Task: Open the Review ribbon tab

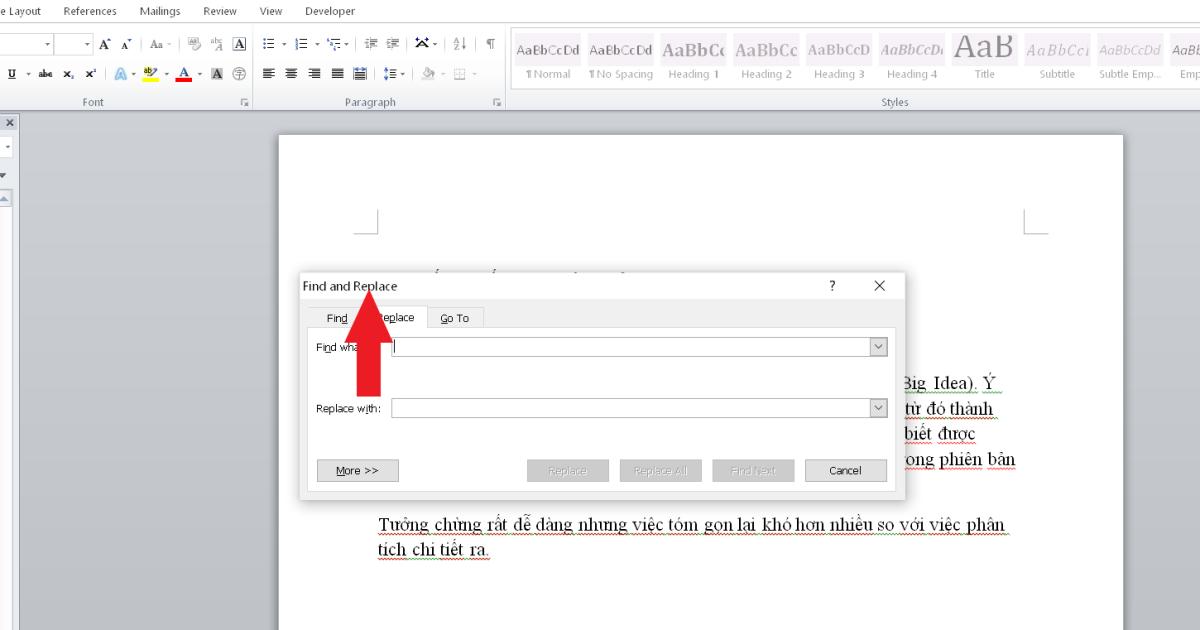Action: [220, 11]
